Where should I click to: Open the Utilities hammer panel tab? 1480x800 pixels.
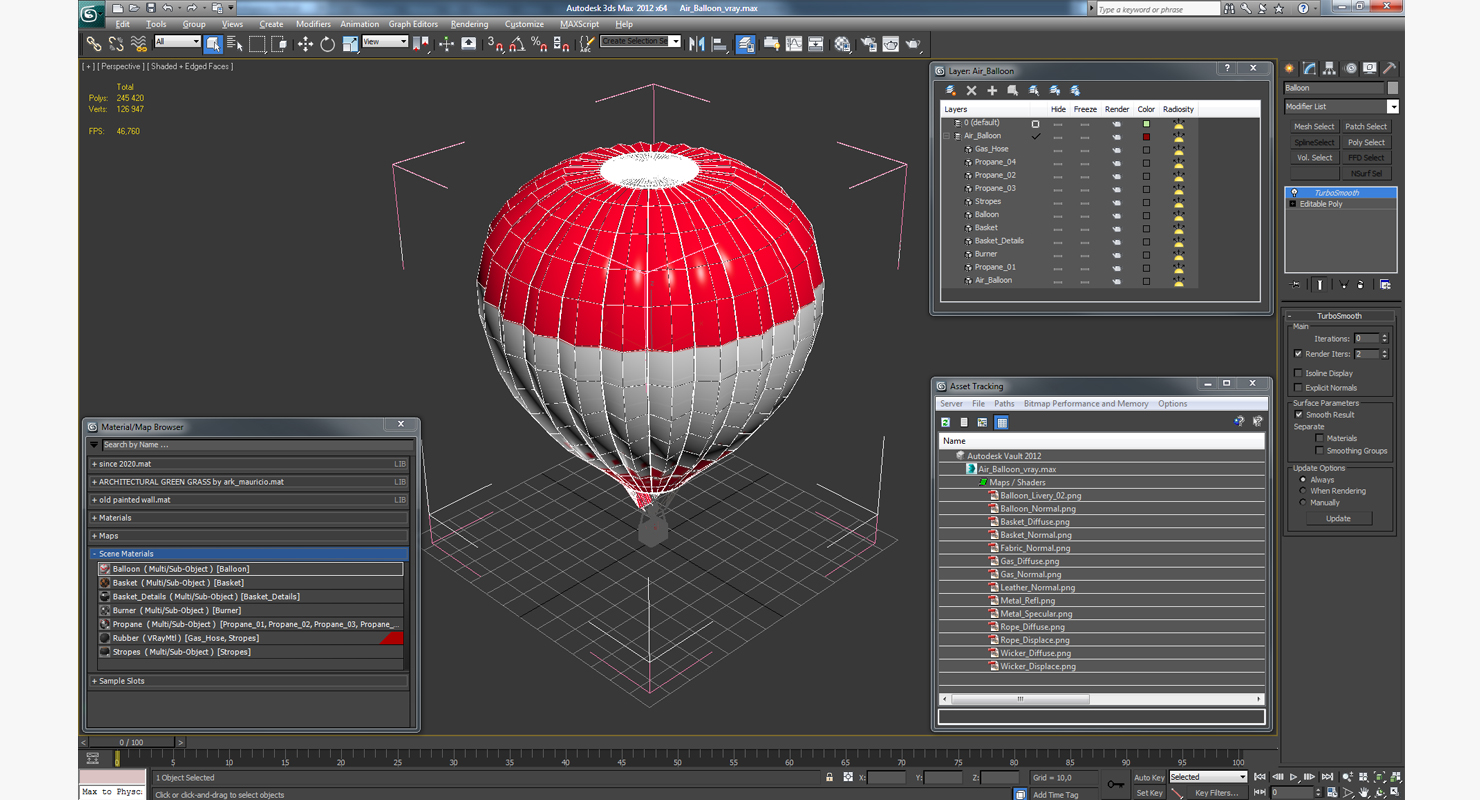point(1389,68)
